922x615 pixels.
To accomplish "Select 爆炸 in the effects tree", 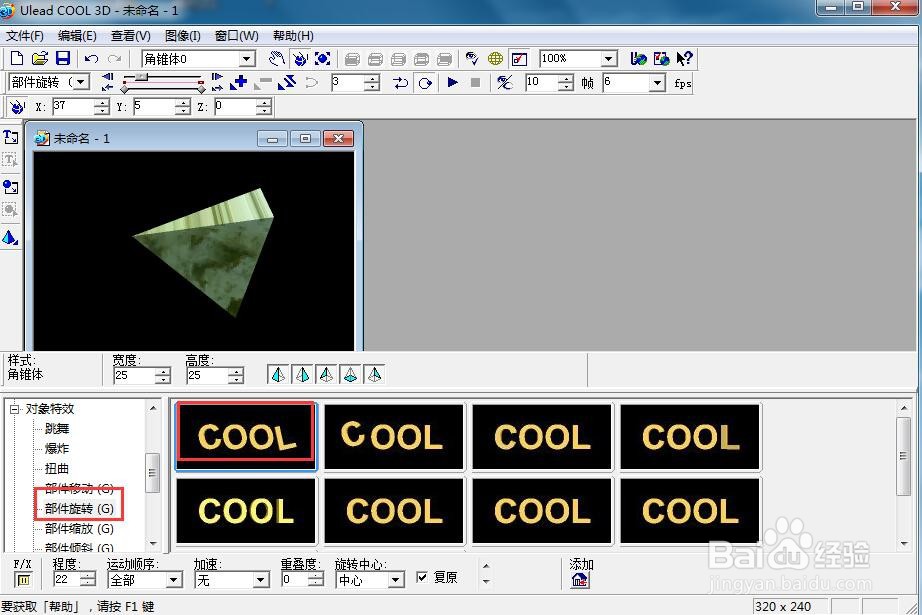I will tap(57, 449).
